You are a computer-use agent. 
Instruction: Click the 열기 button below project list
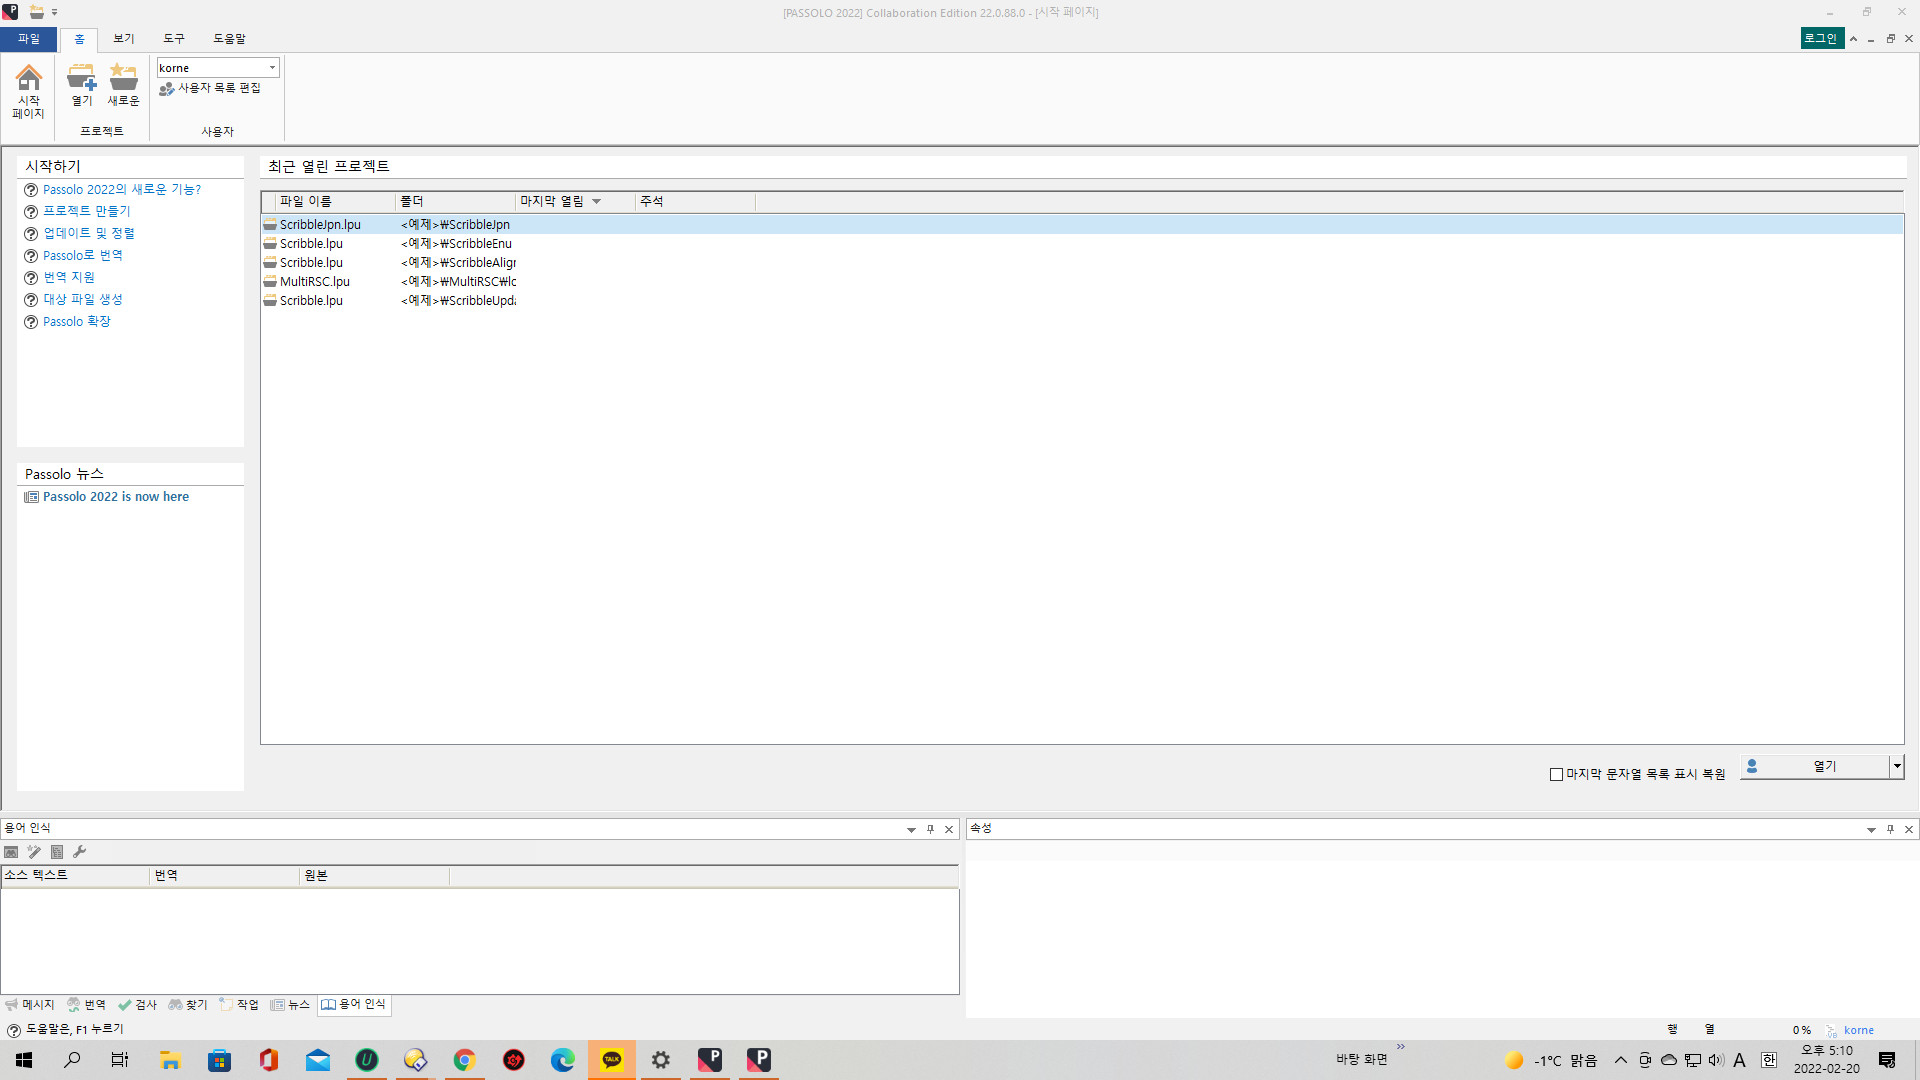pos(1815,767)
